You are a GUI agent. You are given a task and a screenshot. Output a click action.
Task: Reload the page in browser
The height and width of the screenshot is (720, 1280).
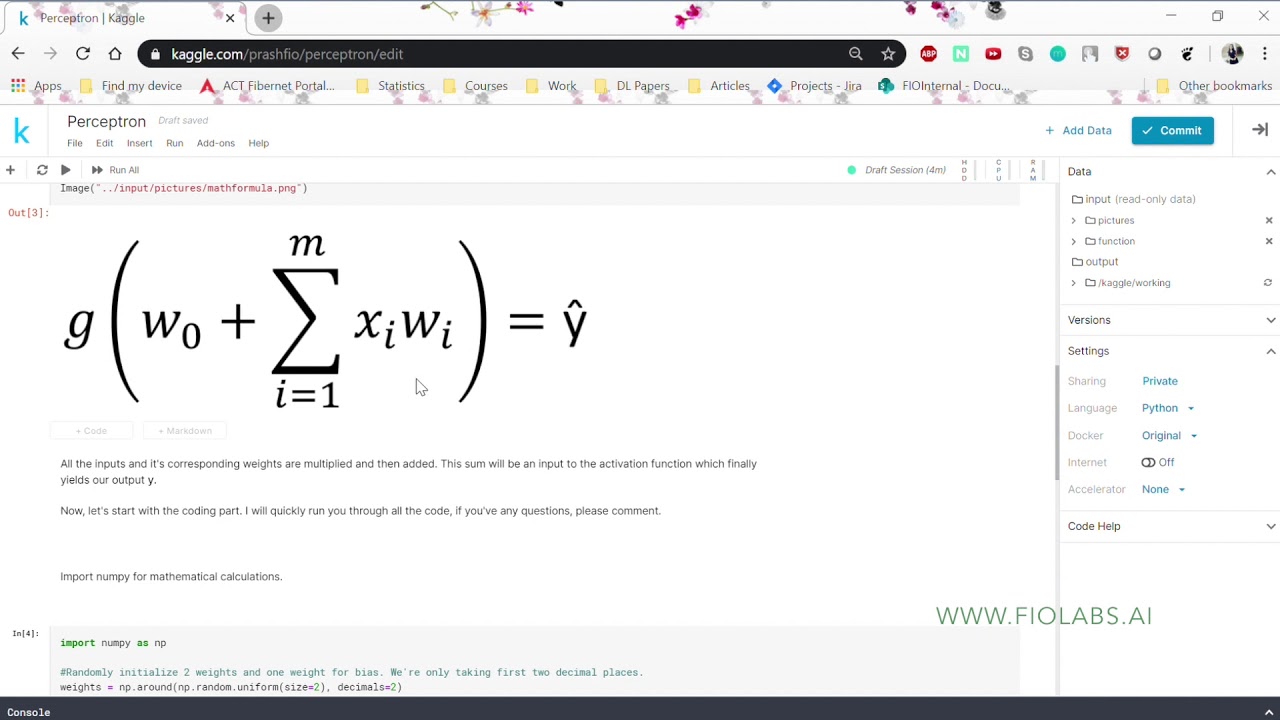(83, 54)
